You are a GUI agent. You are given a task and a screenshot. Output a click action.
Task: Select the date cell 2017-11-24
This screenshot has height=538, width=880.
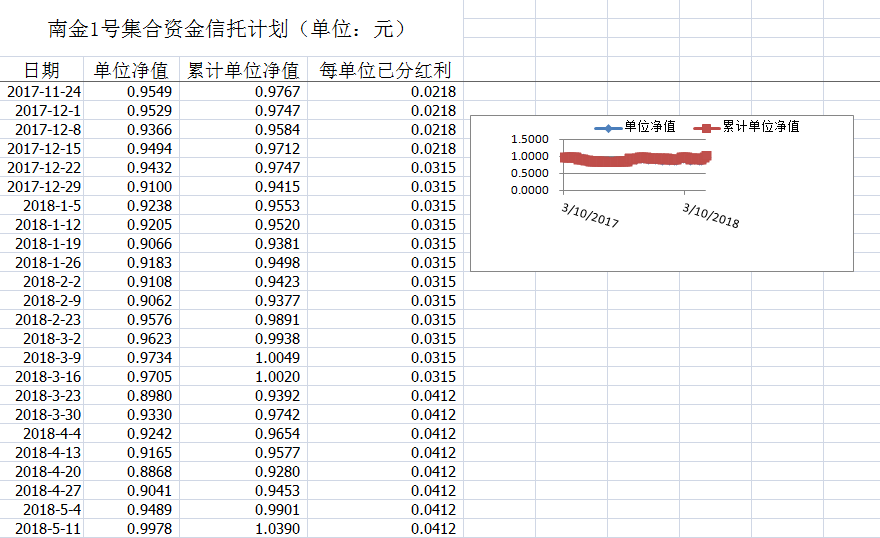pyautogui.click(x=44, y=92)
